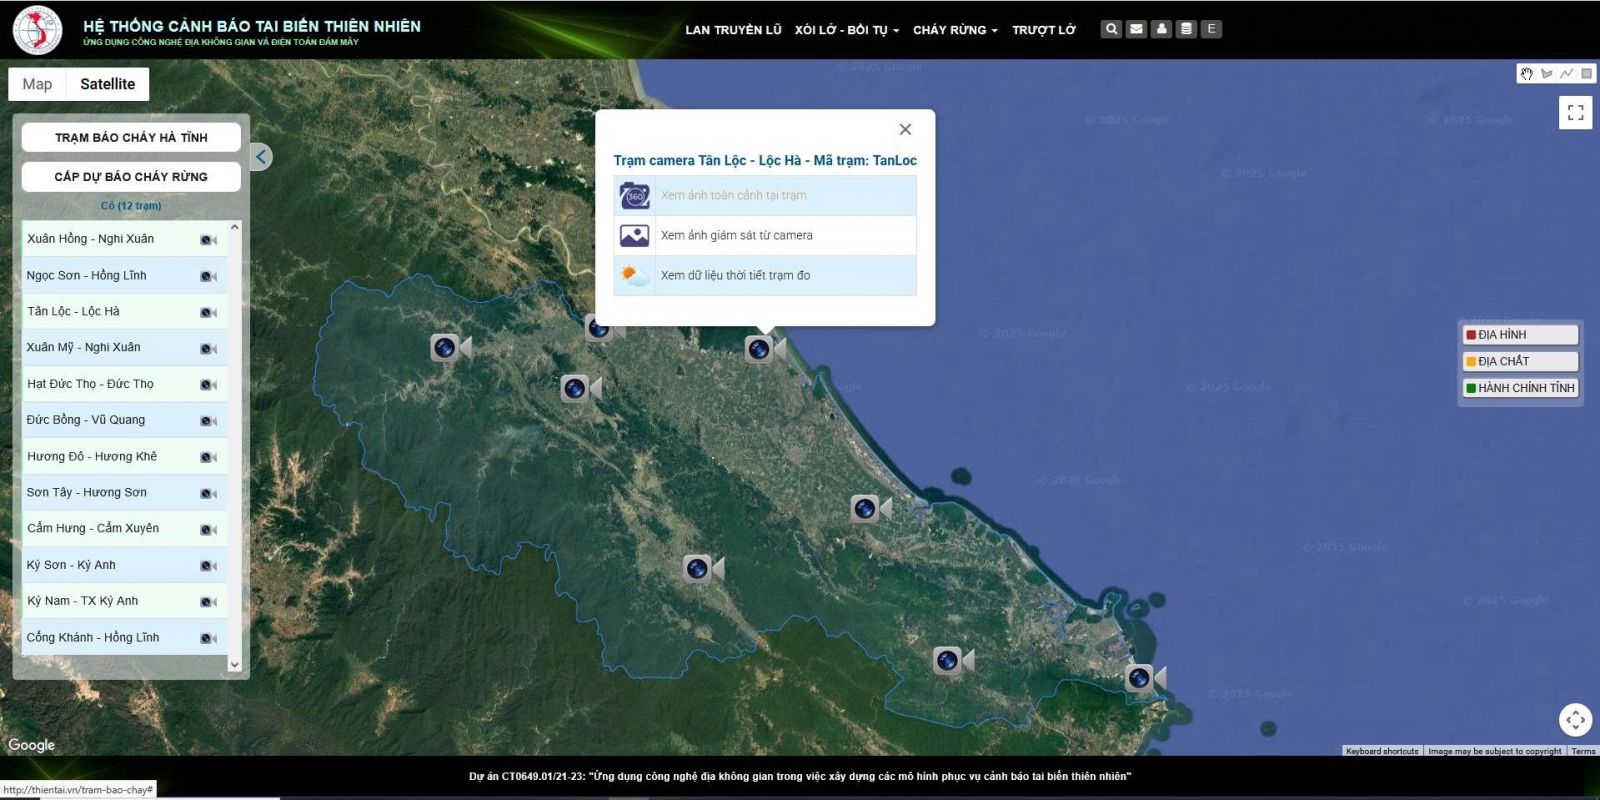Image resolution: width=1600 pixels, height=800 pixels.
Task: Click the station list scroll-down arrow
Action: coord(235,664)
